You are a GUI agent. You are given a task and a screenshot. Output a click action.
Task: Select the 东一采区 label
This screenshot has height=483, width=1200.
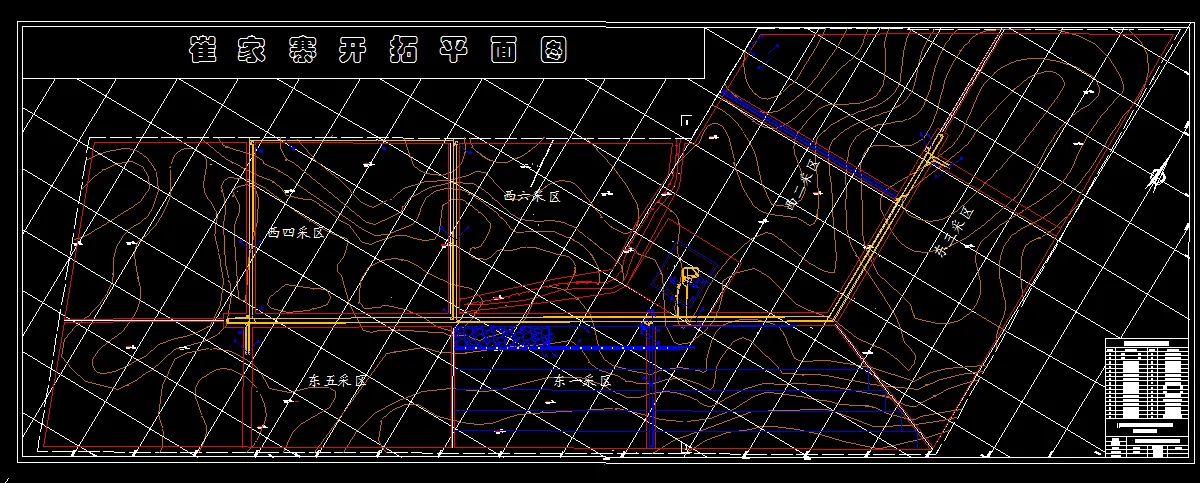581,381
